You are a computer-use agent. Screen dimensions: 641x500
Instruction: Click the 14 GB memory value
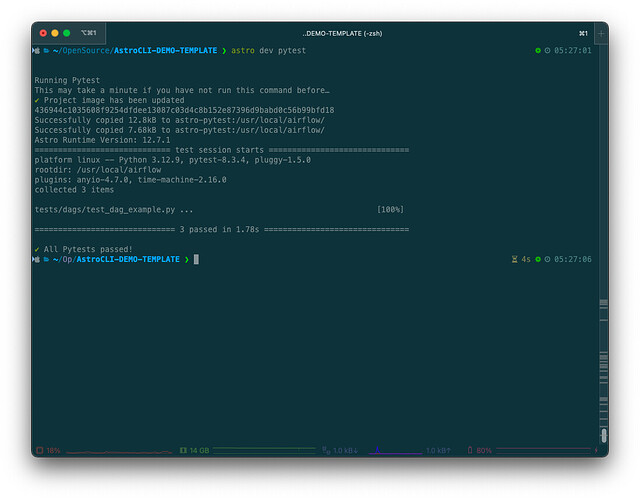coord(199,451)
